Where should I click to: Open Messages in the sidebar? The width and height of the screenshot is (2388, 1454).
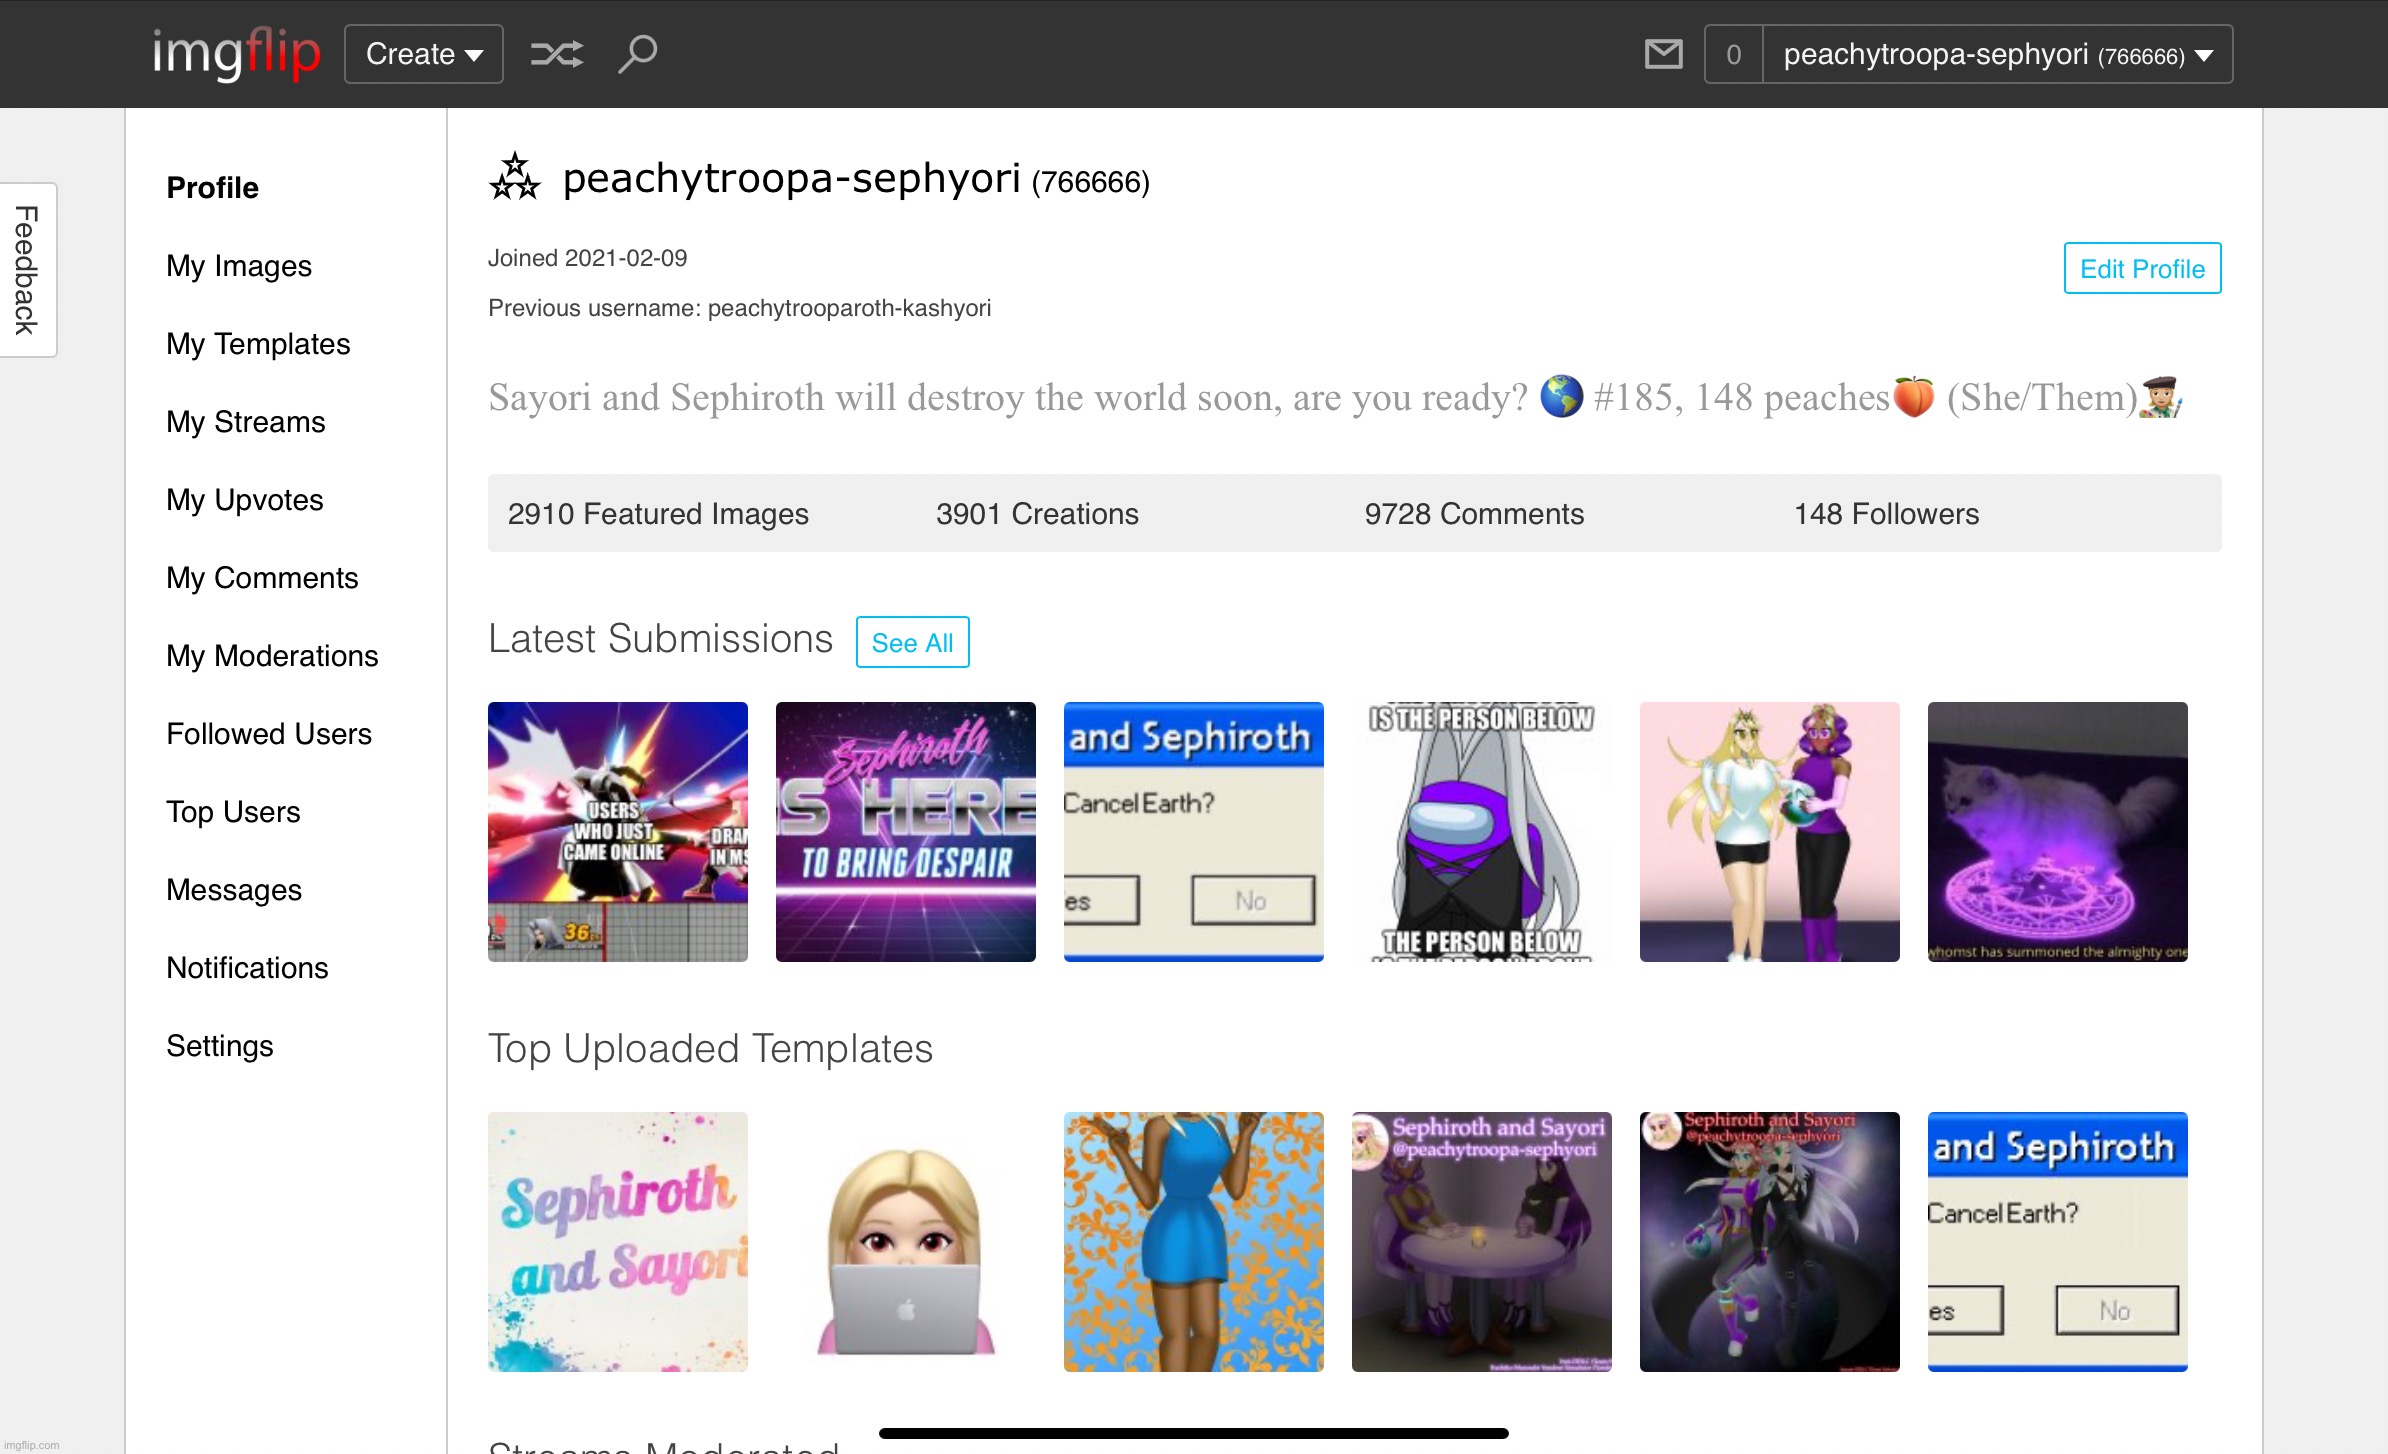234,889
